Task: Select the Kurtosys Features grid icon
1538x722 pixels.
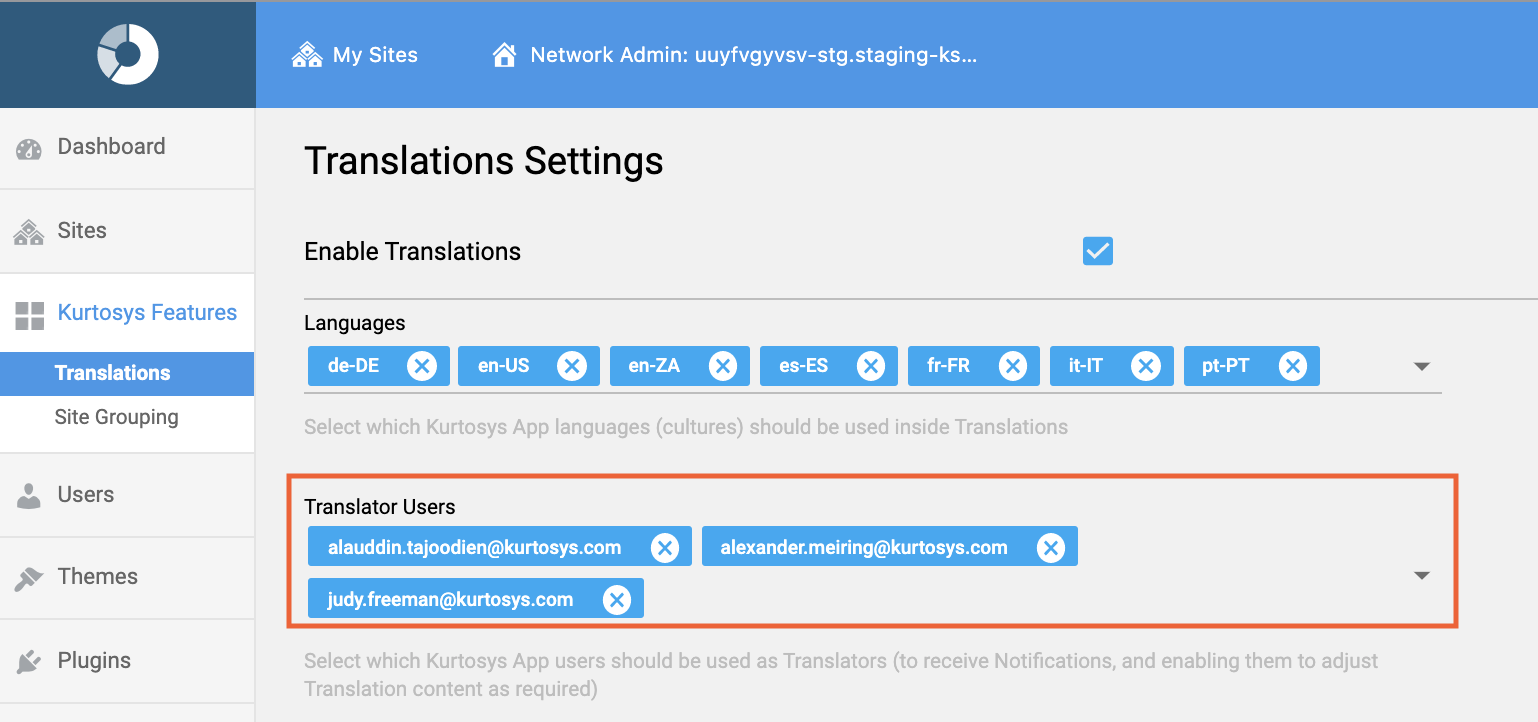Action: point(28,312)
